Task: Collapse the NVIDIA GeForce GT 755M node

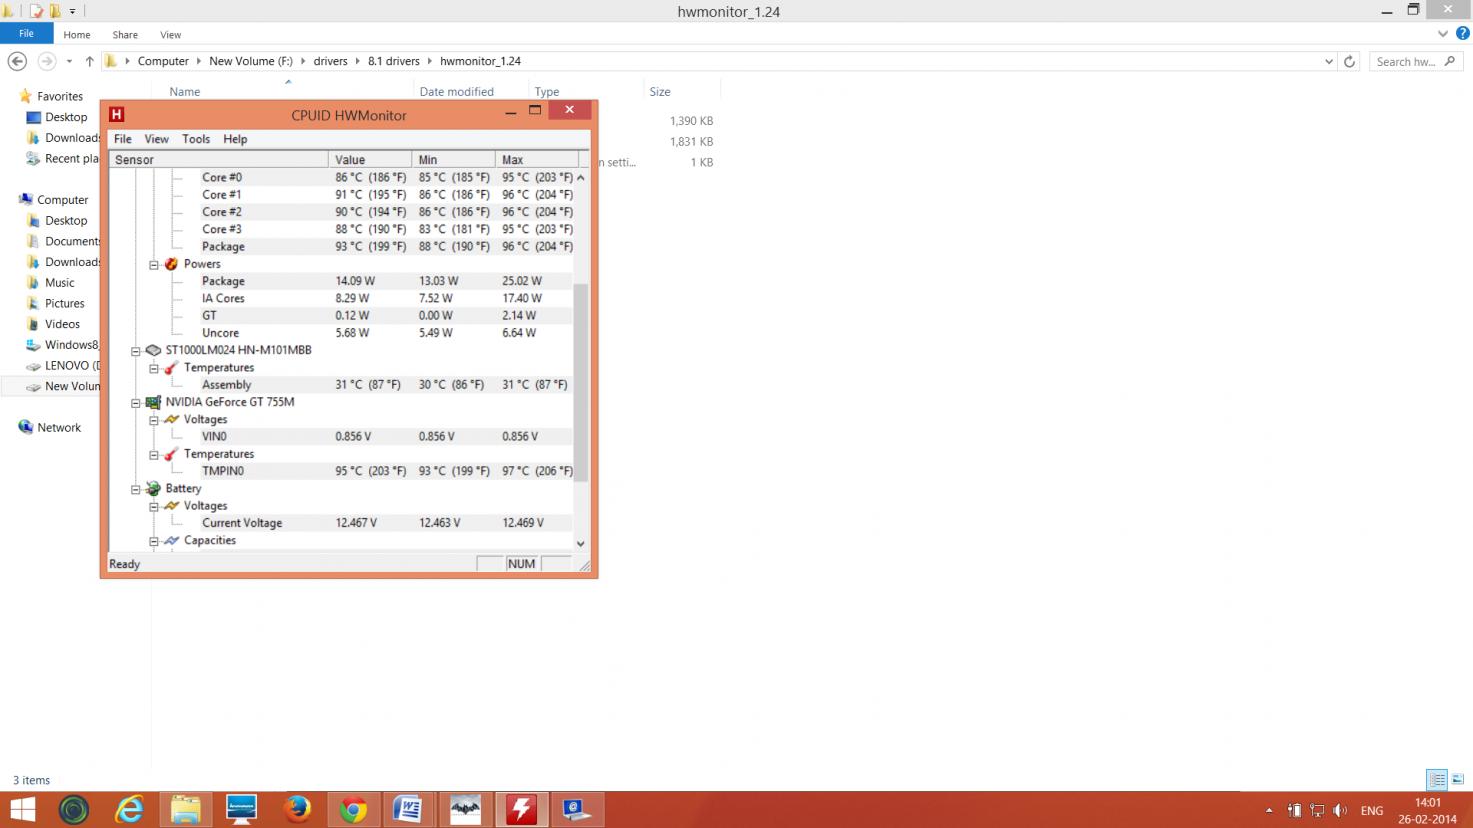Action: [136, 403]
